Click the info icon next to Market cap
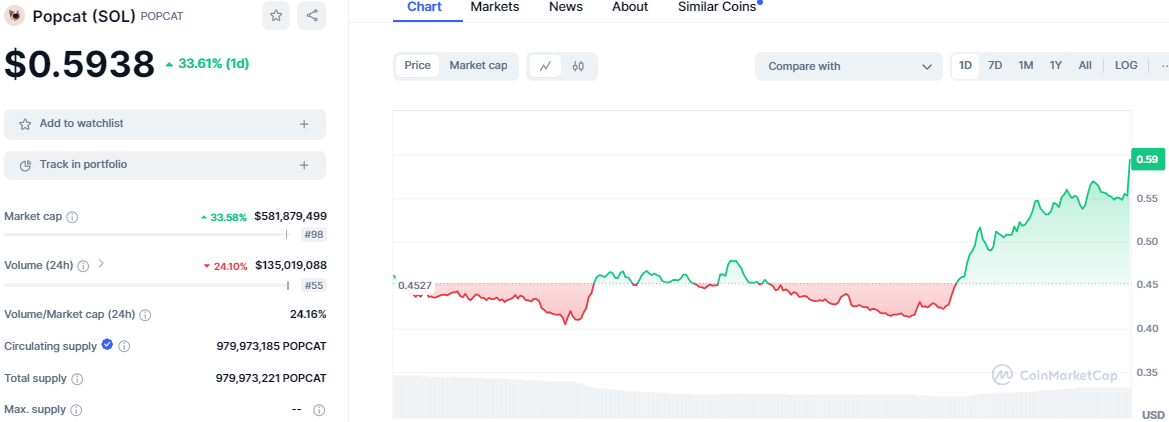 (x=72, y=217)
